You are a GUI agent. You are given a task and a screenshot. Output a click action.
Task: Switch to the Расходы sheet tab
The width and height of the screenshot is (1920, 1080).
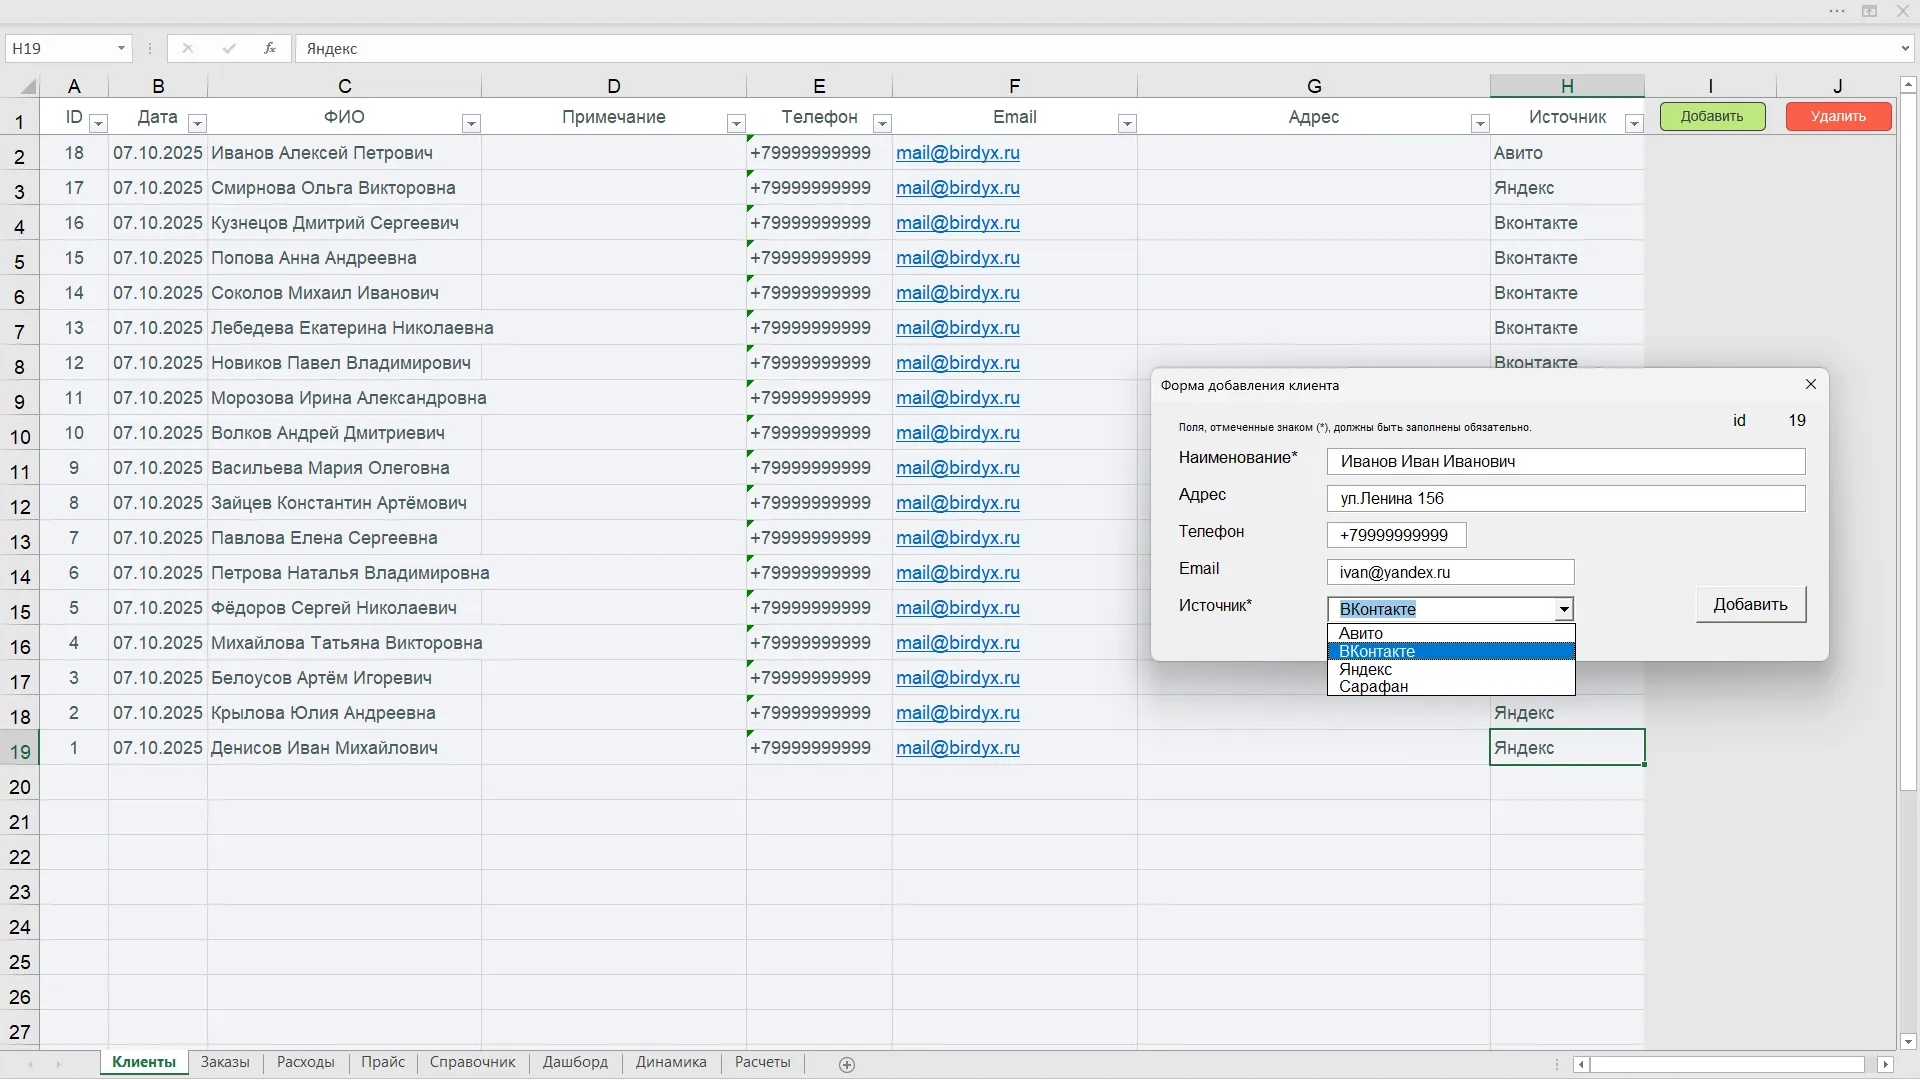pyautogui.click(x=306, y=1062)
